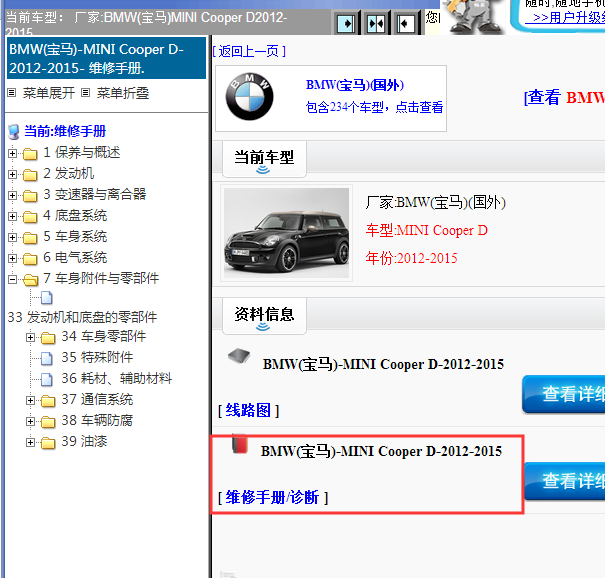Screen dimensions: 605x578
Task: Click 包含234个车型,点击查看 link
Action: point(374,107)
